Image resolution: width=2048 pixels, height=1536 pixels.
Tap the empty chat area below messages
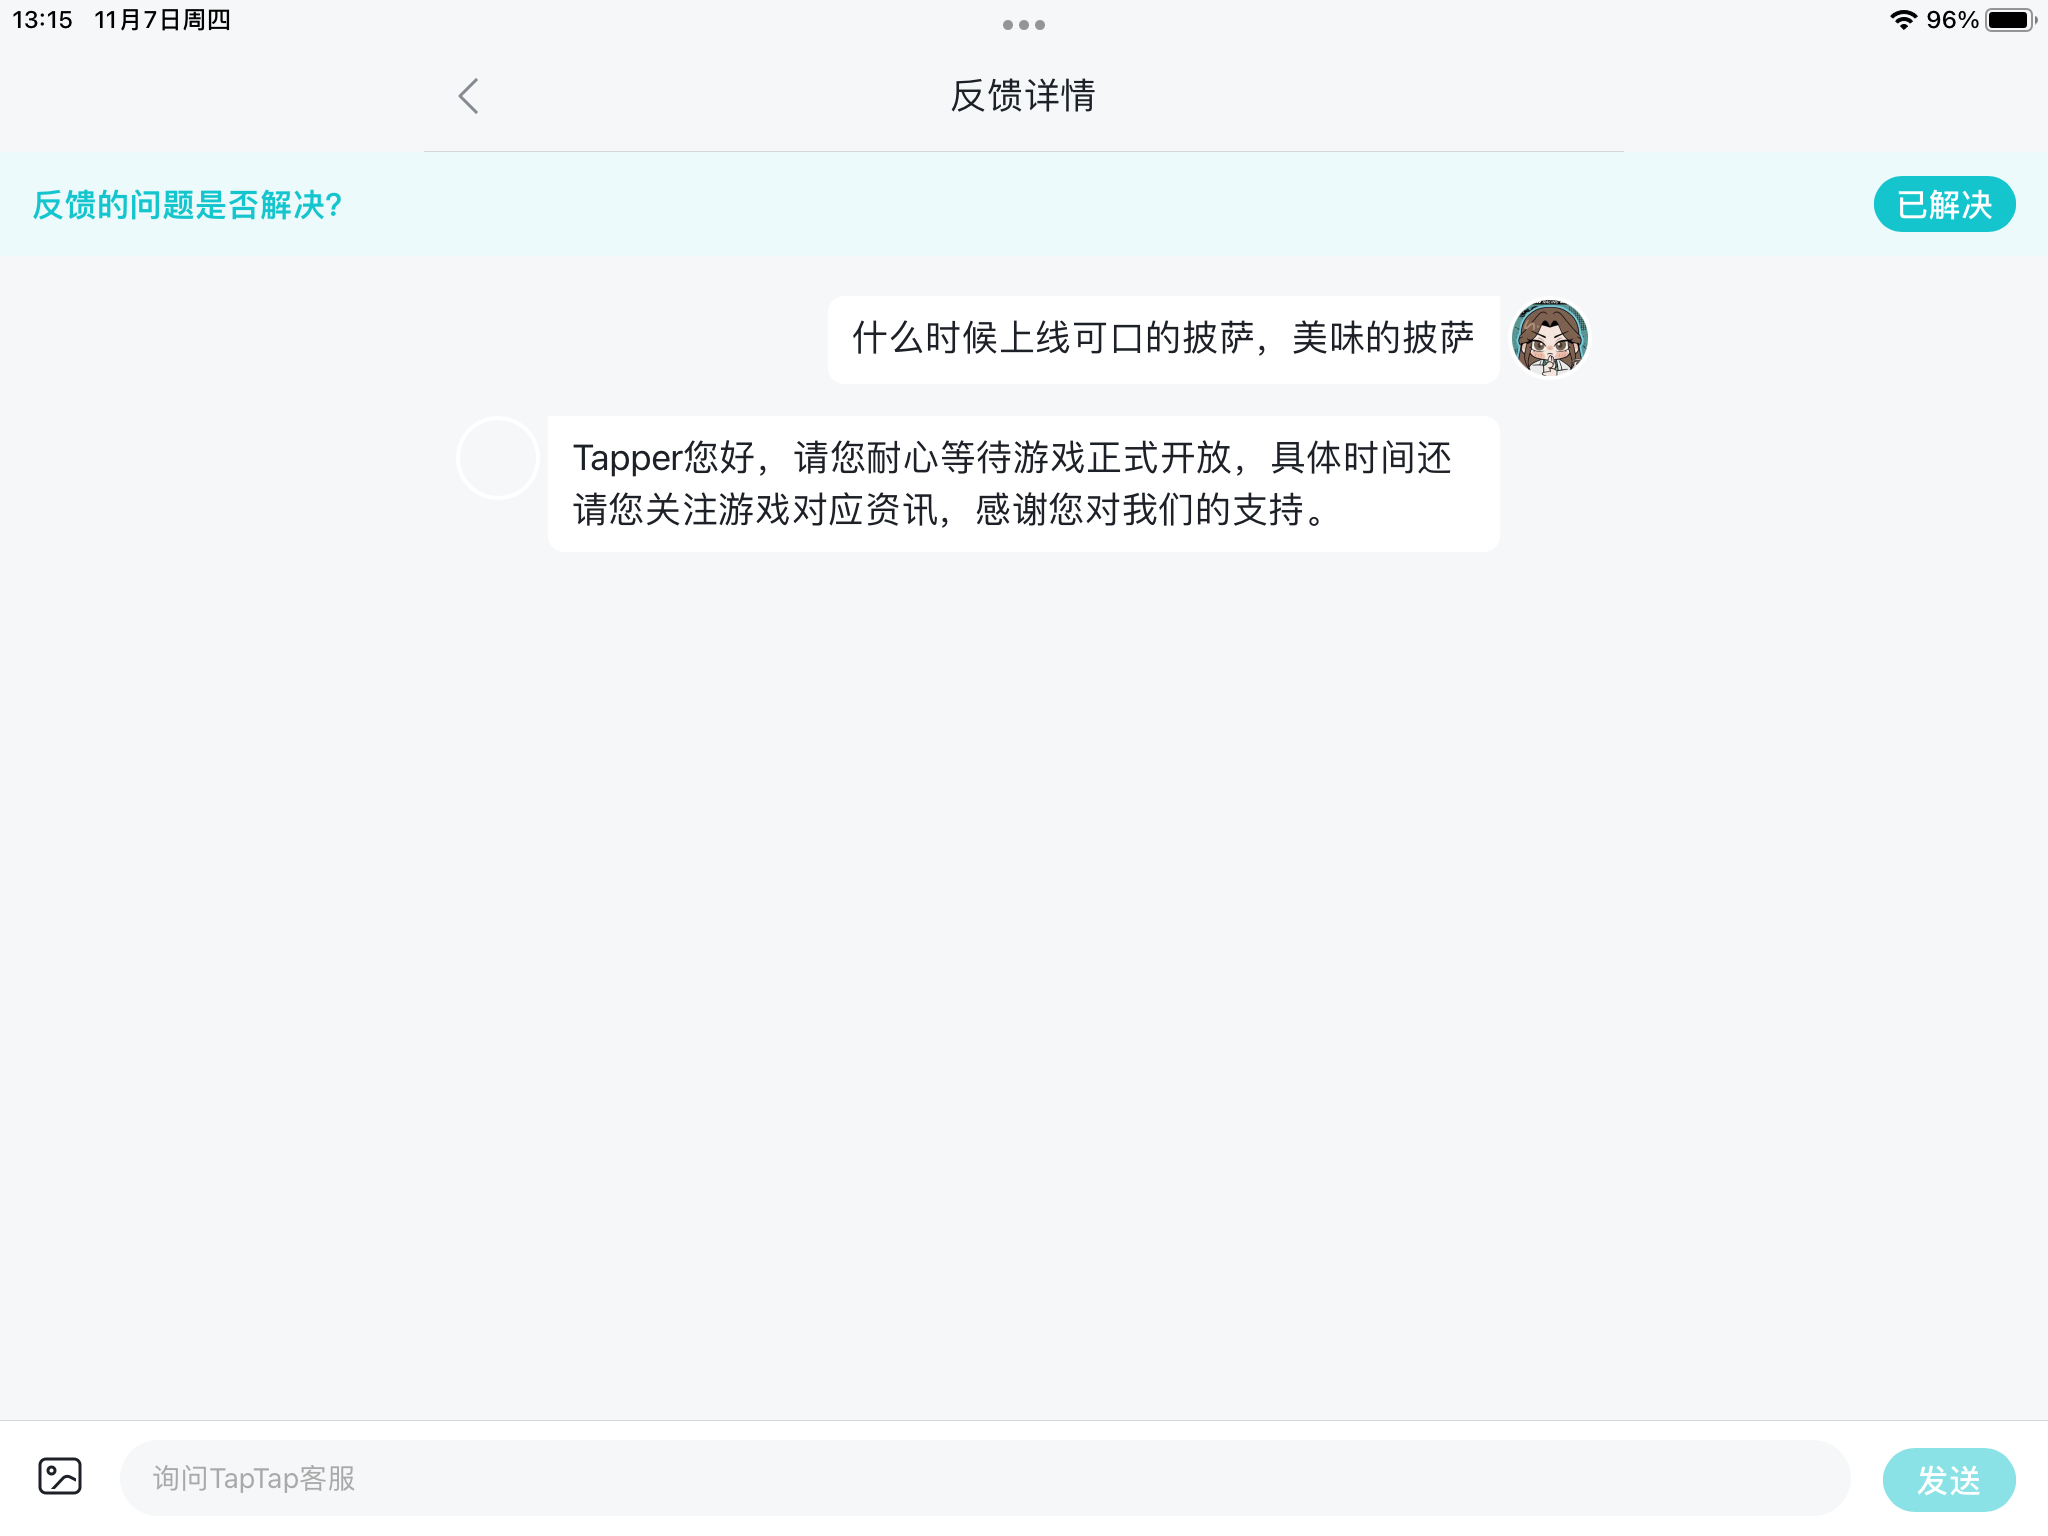pyautogui.click(x=1024, y=980)
